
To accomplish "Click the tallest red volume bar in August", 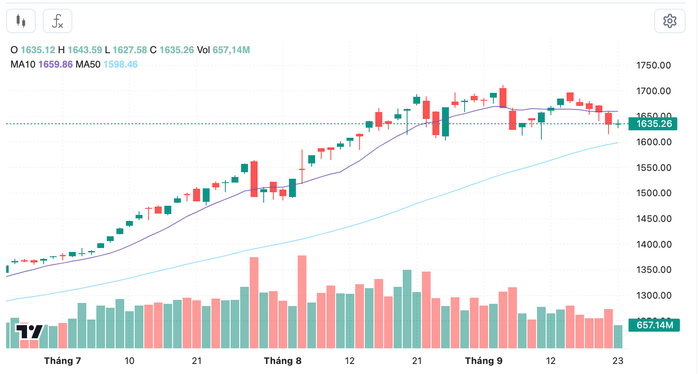I will (x=302, y=302).
